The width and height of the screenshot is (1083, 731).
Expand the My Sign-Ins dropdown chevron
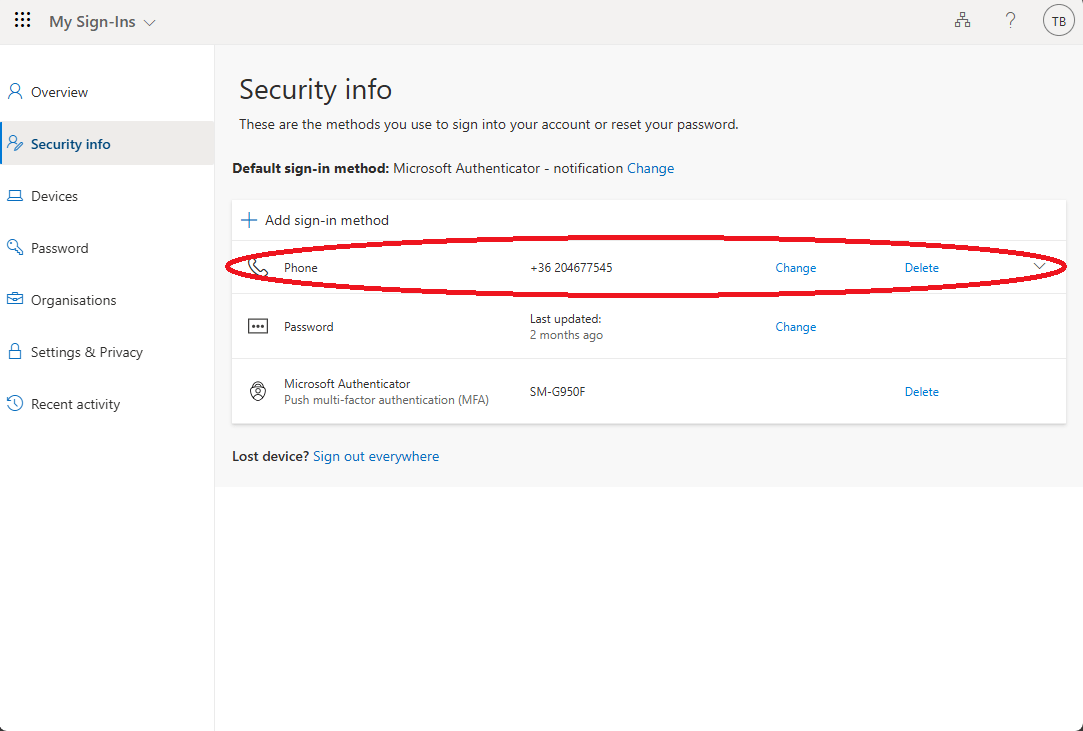[150, 22]
